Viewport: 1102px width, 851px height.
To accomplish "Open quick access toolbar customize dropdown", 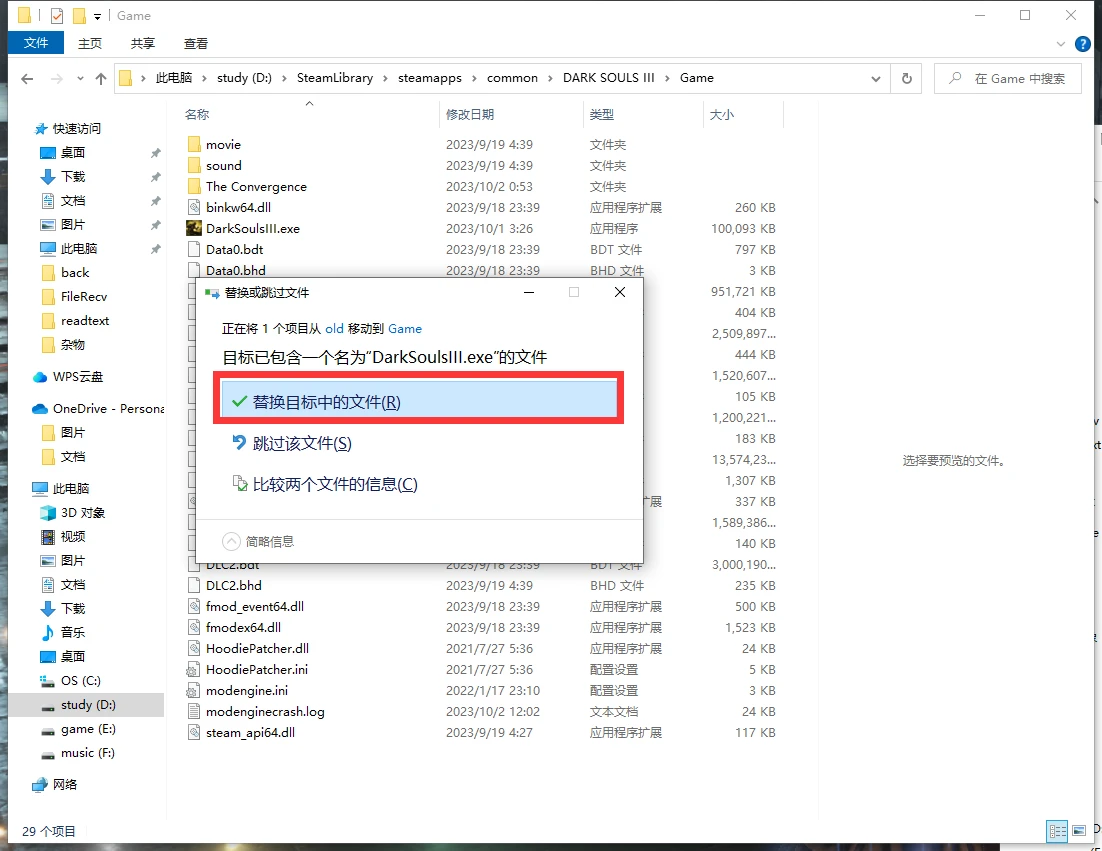I will 97,16.
